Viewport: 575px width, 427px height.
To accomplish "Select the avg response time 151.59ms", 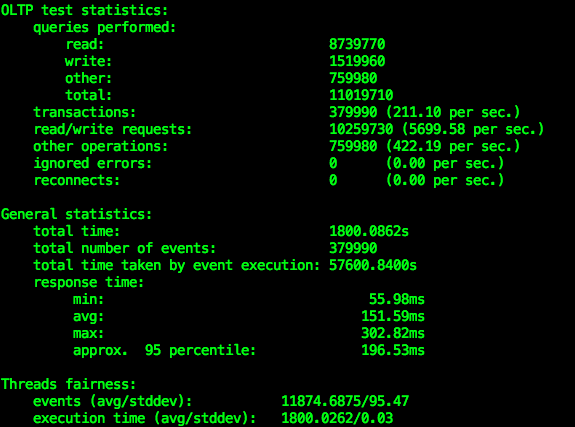I will 393,316.
